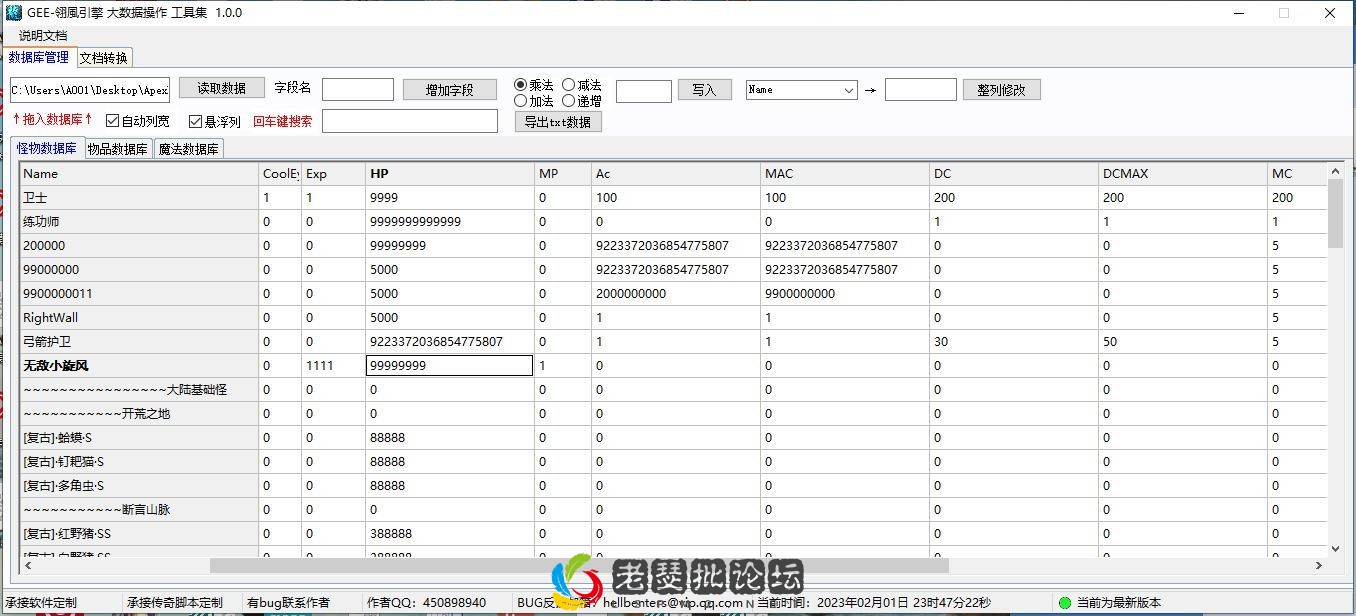Click the vertical scrollbar up arrow
Viewport: 1356px width, 616px height.
coord(1335,172)
